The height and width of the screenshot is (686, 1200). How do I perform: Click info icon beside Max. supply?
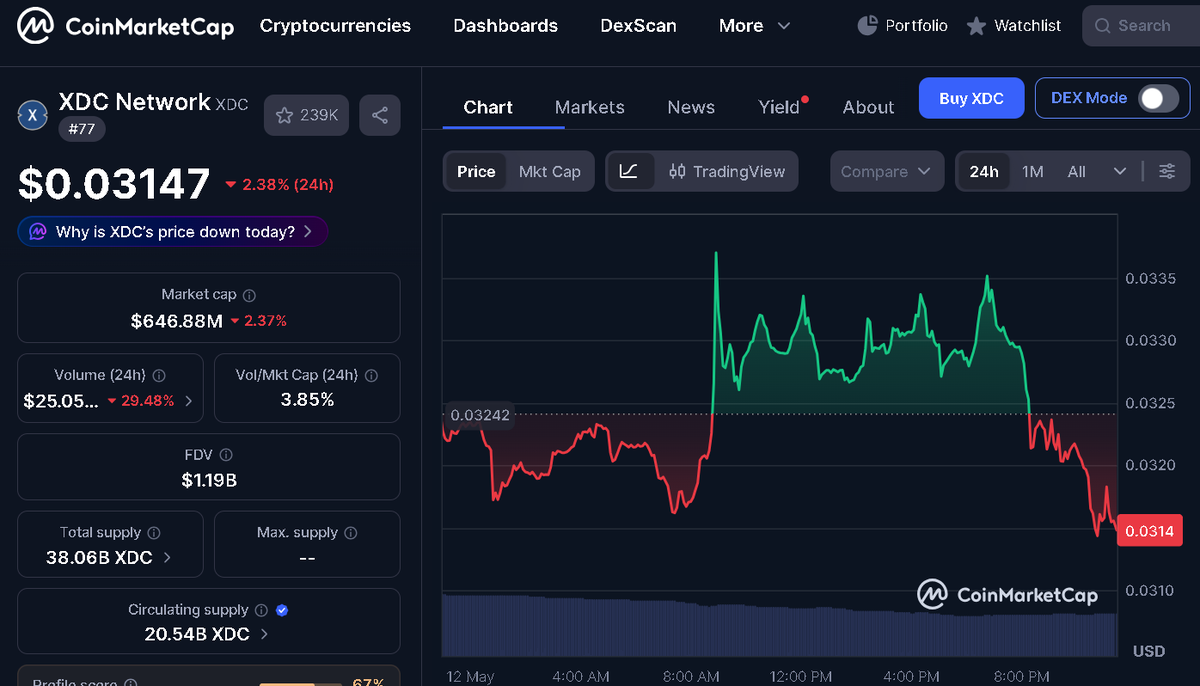pyautogui.click(x=351, y=533)
